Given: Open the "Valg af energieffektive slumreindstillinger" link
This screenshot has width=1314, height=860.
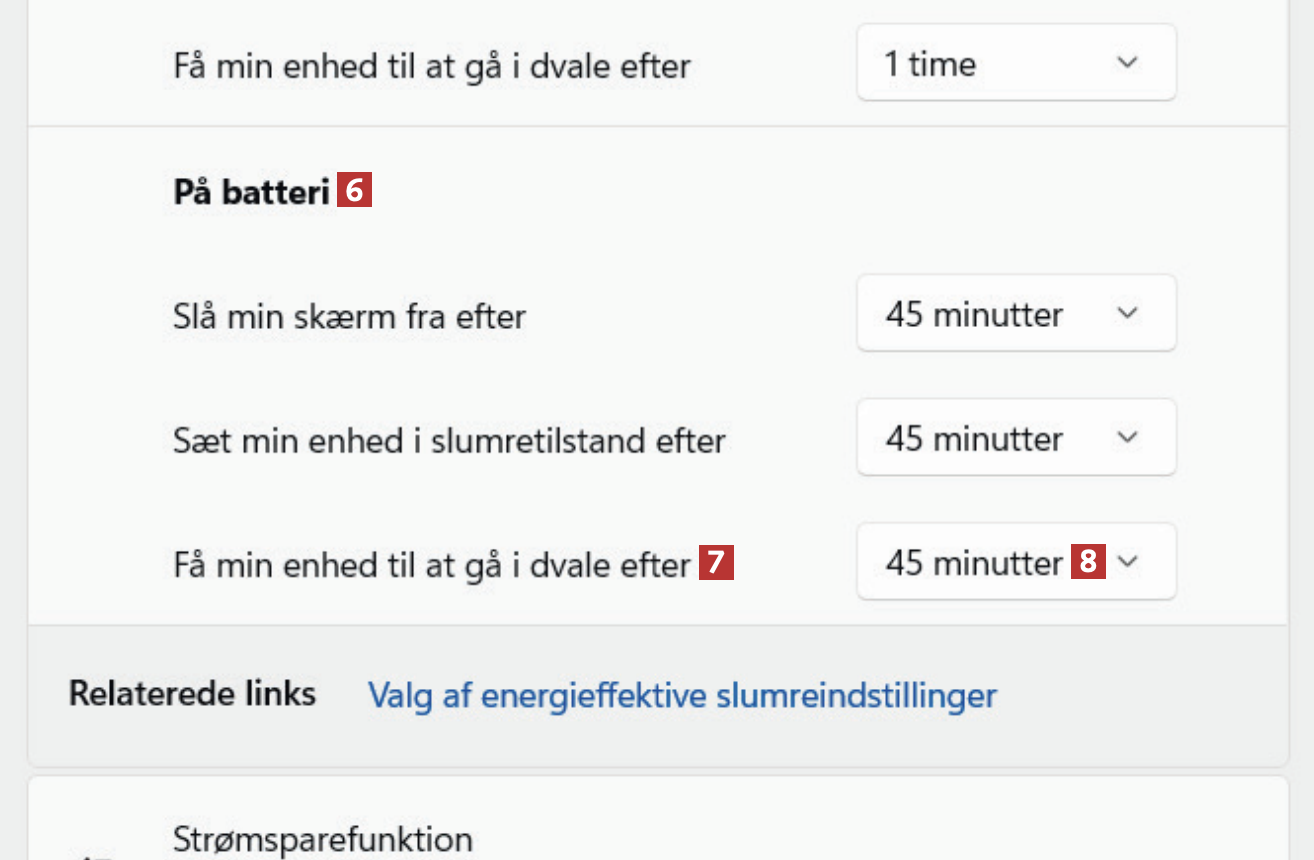Looking at the screenshot, I should coord(682,695).
